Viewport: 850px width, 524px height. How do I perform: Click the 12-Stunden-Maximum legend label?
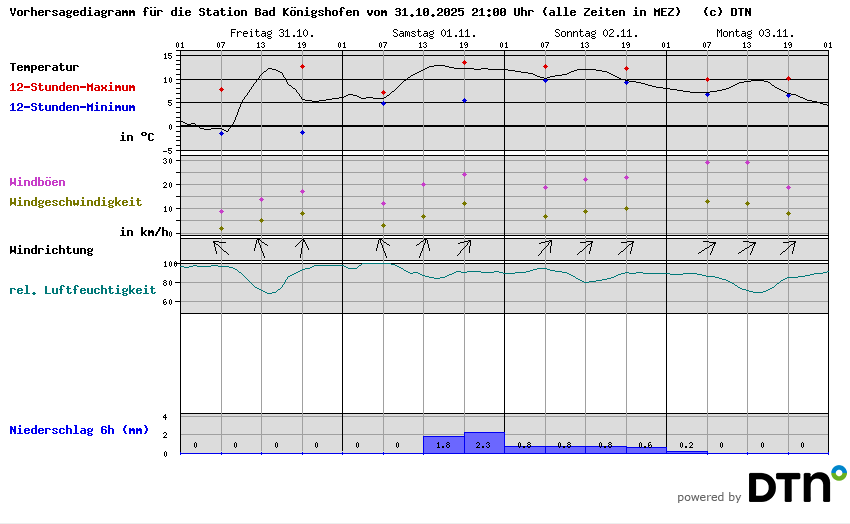(72, 87)
